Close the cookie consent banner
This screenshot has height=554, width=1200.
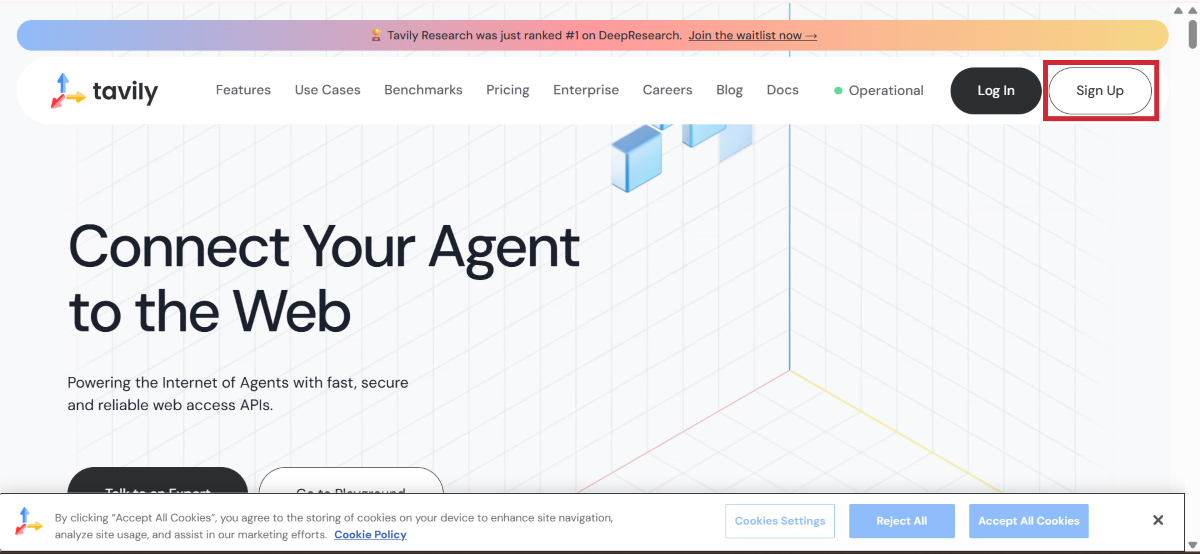1157,520
